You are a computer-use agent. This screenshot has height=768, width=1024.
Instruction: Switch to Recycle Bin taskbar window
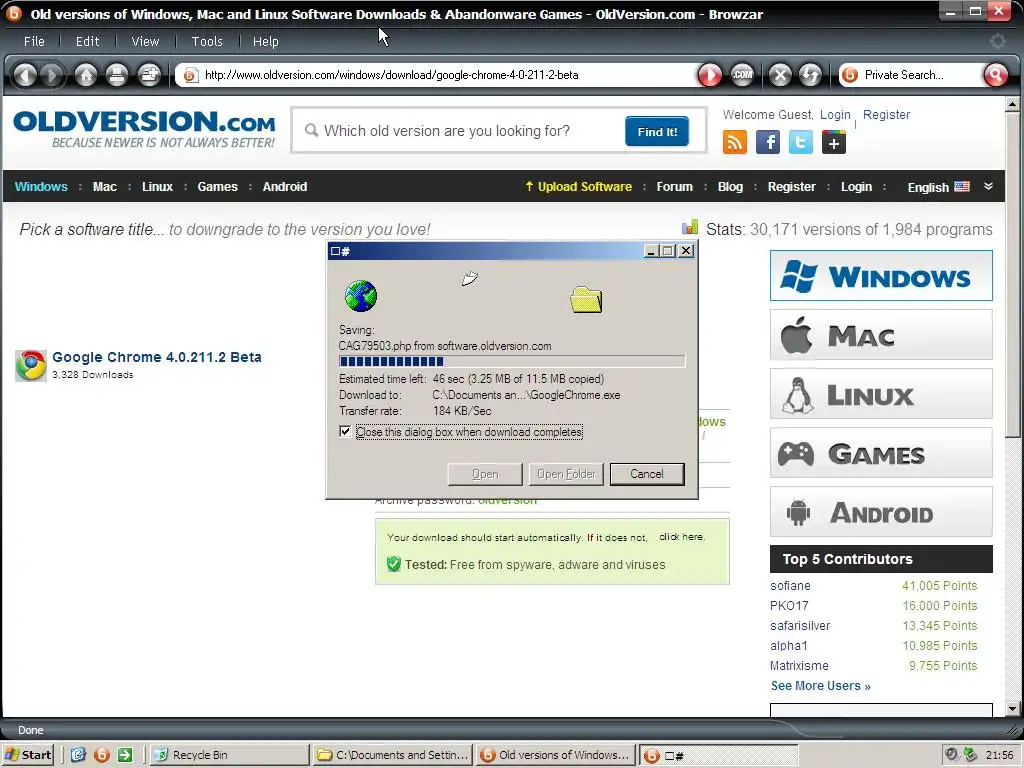click(229, 755)
